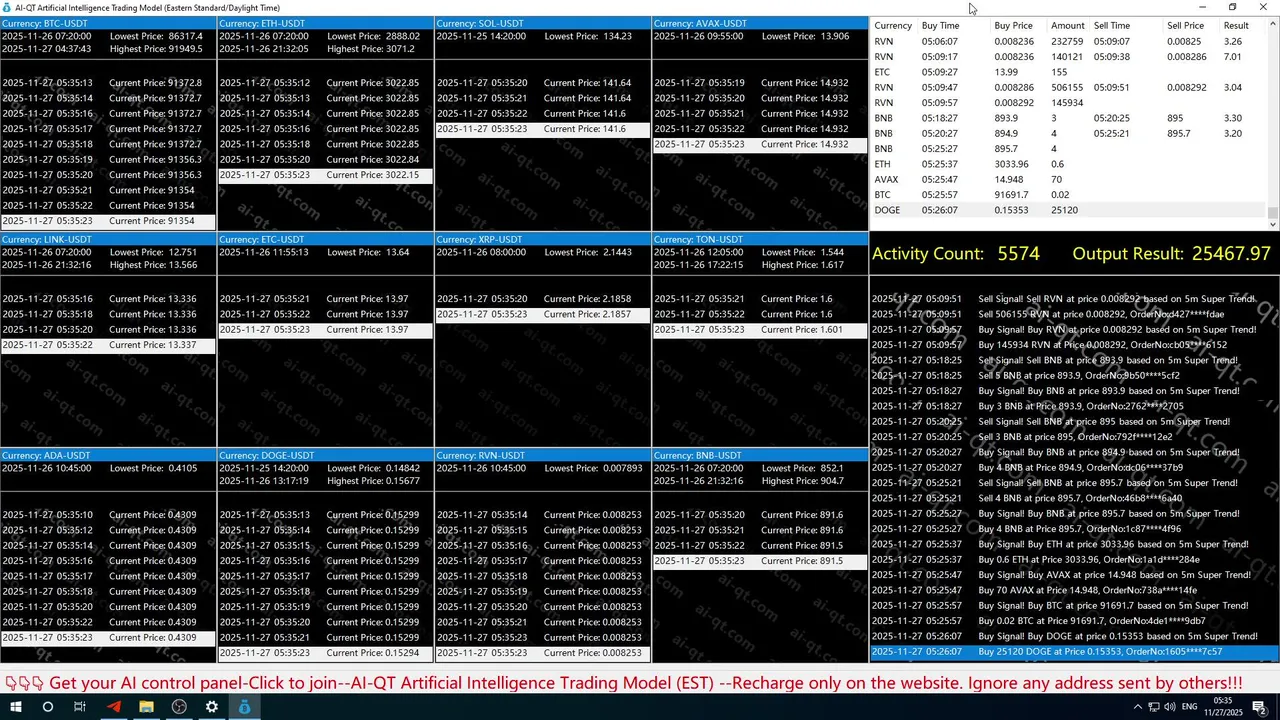1280x720 pixels.
Task: Click the Currency: BTC-USDT panel header
Action: point(108,23)
